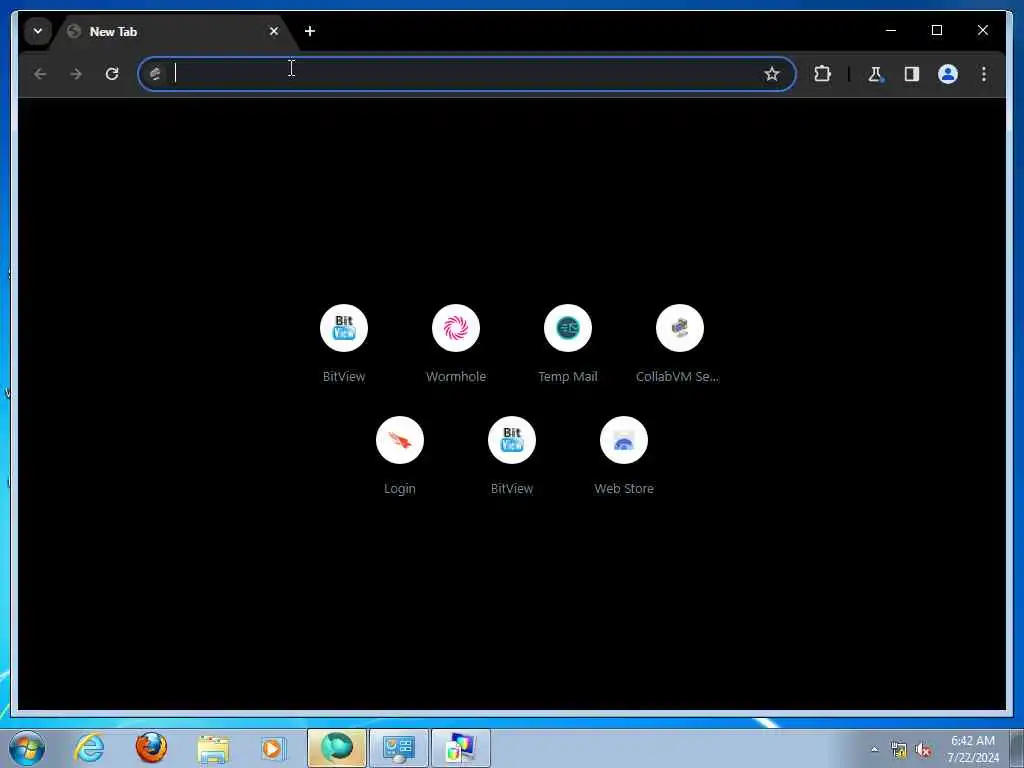The image size is (1024, 768).
Task: Open the clock showing 6:42 AM
Action: pos(972,749)
